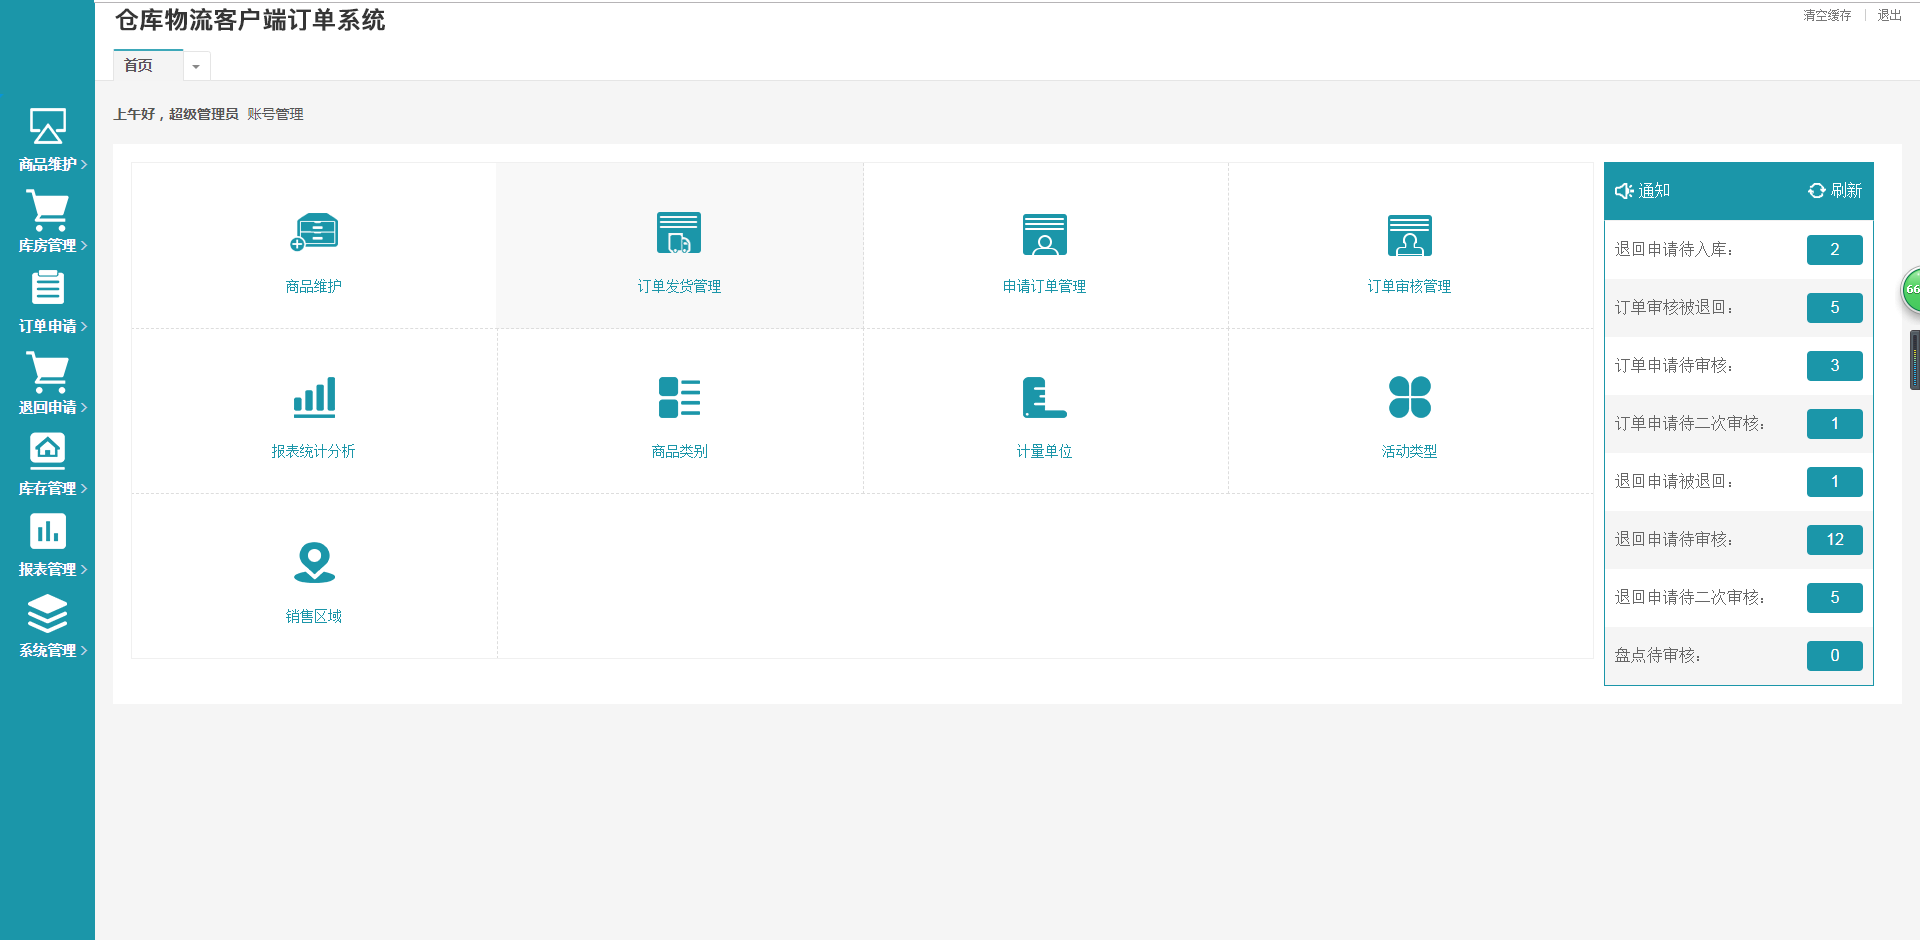The height and width of the screenshot is (940, 1920).
Task: Open the 商品维护 tile icon
Action: [314, 233]
